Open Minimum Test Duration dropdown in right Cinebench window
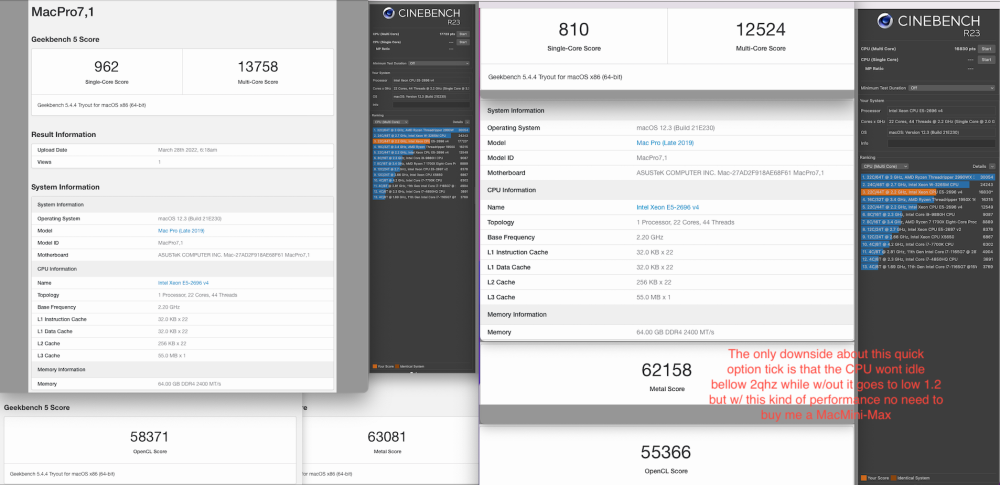1000x485 pixels. click(x=952, y=88)
